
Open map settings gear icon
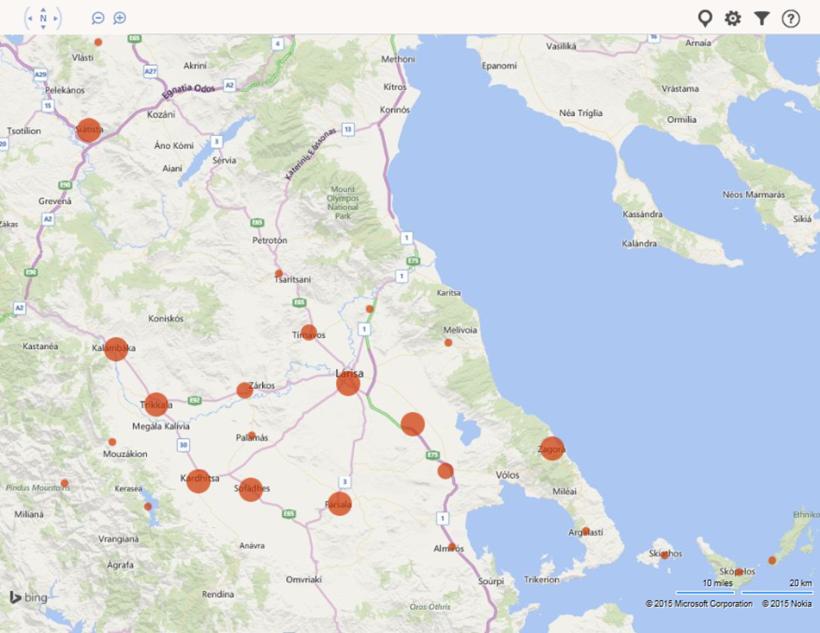[x=733, y=19]
